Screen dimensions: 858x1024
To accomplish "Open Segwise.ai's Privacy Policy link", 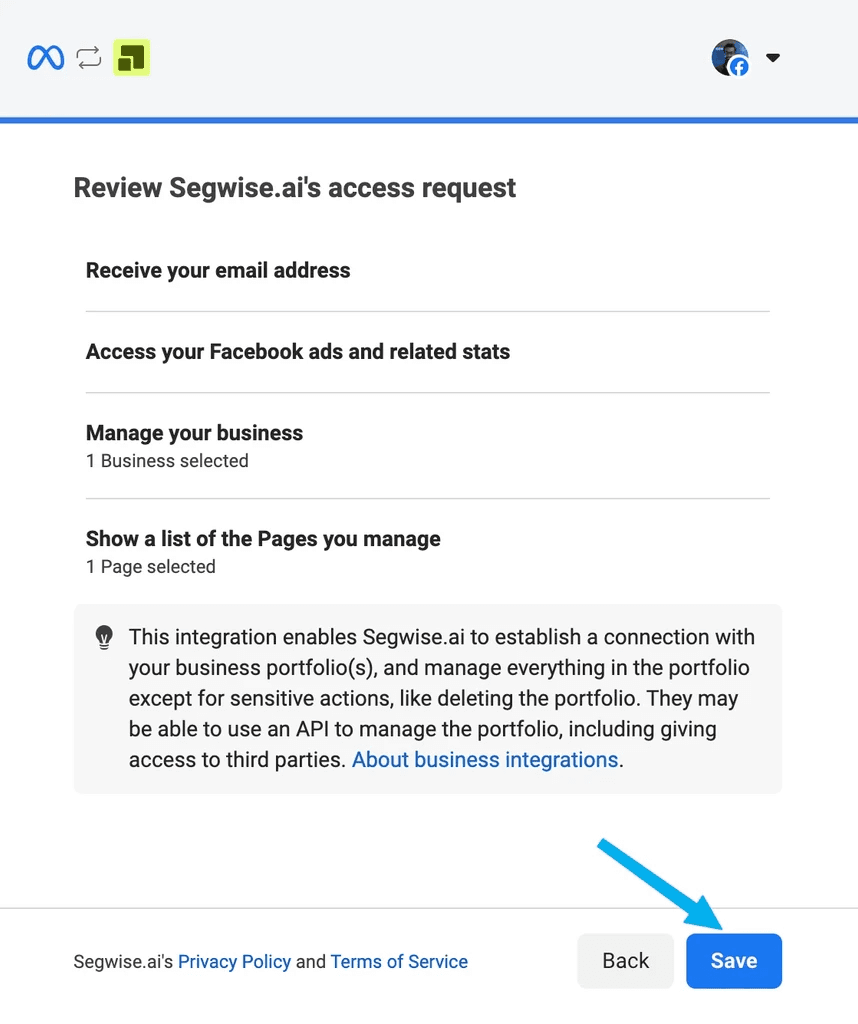I will click(x=234, y=962).
